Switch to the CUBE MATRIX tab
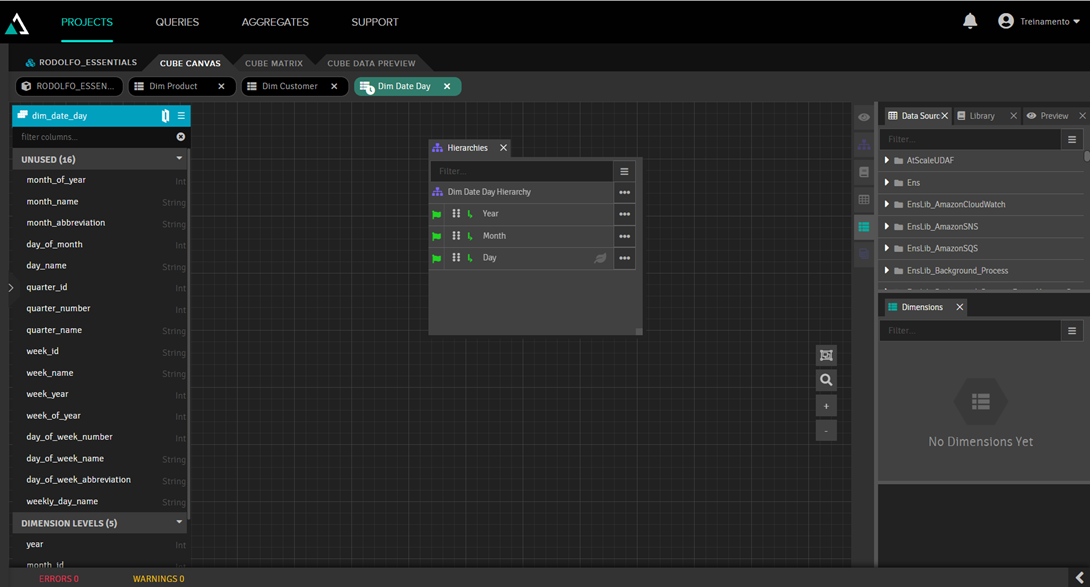1090x587 pixels. coord(273,63)
